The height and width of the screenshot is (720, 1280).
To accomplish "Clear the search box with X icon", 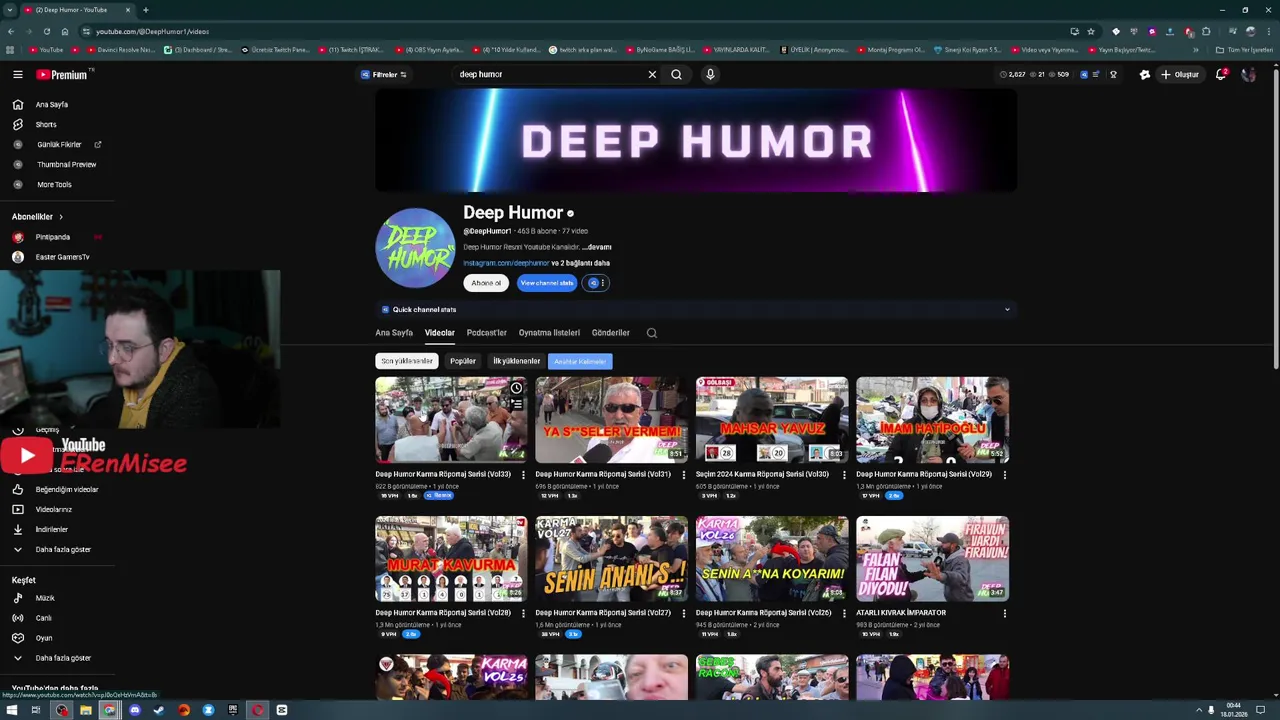I will click(x=652, y=74).
